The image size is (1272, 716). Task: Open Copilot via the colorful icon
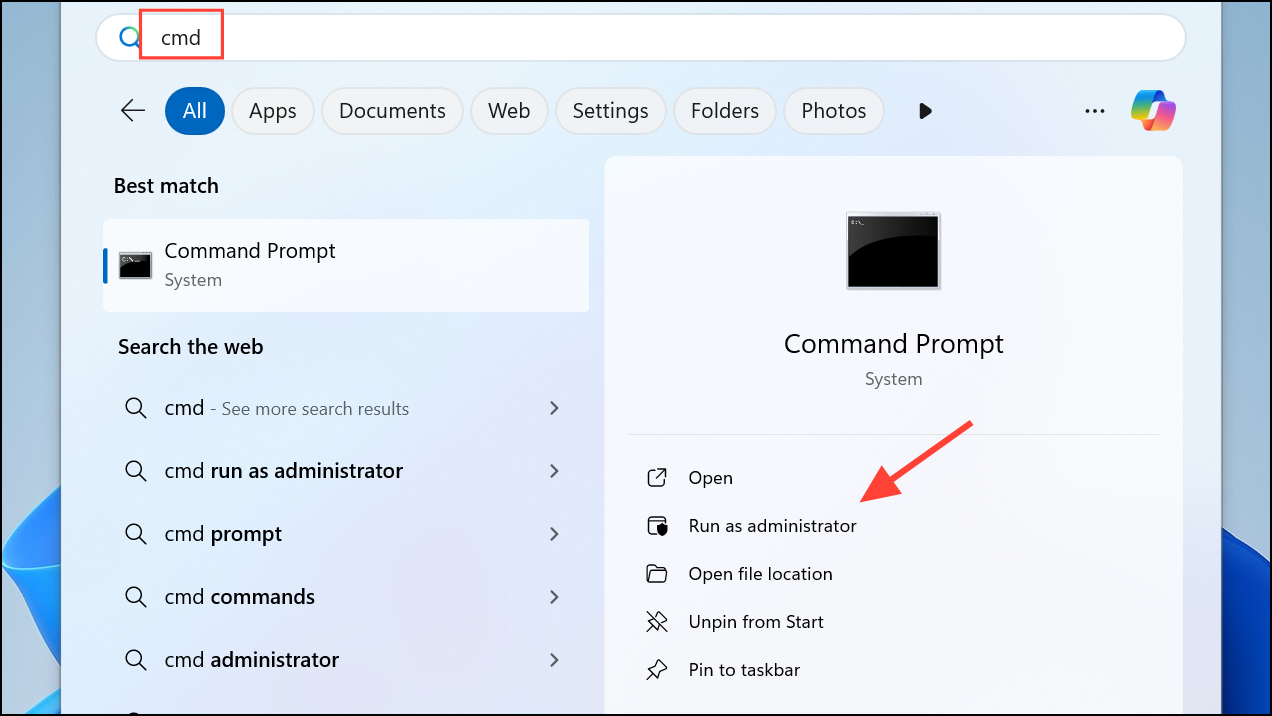tap(1153, 111)
